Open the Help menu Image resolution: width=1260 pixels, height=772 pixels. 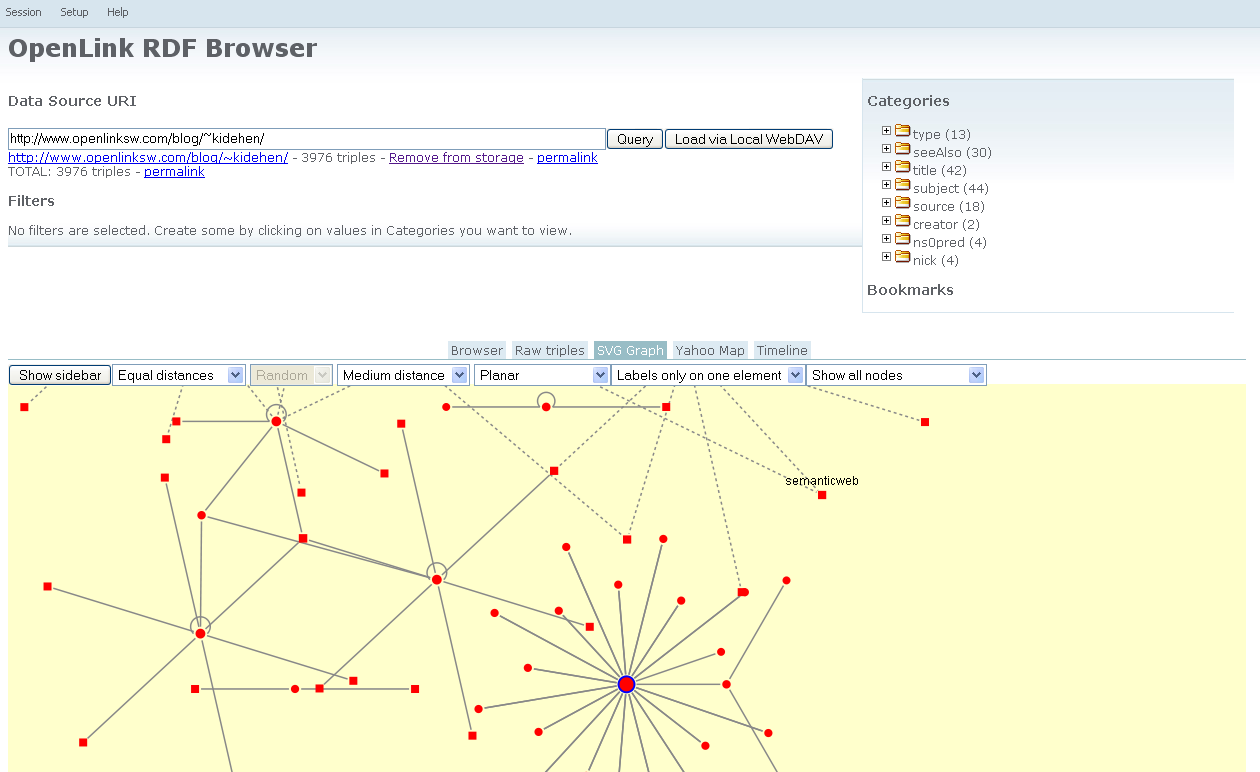pos(118,12)
